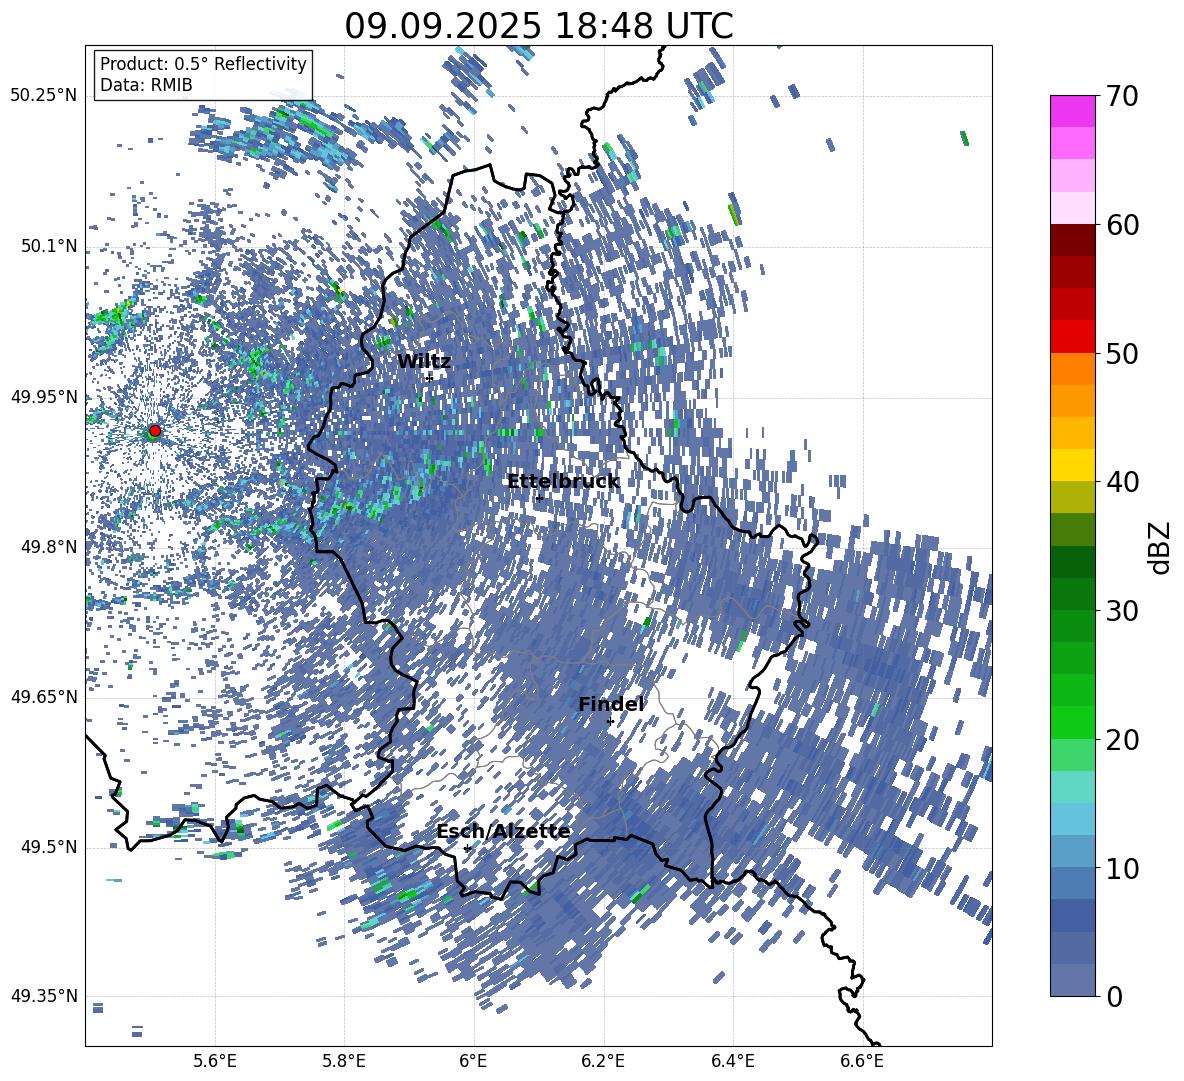Click the 49.5°N latitude label
Image resolution: width=1184 pixels, height=1081 pixels.
[x=50, y=847]
